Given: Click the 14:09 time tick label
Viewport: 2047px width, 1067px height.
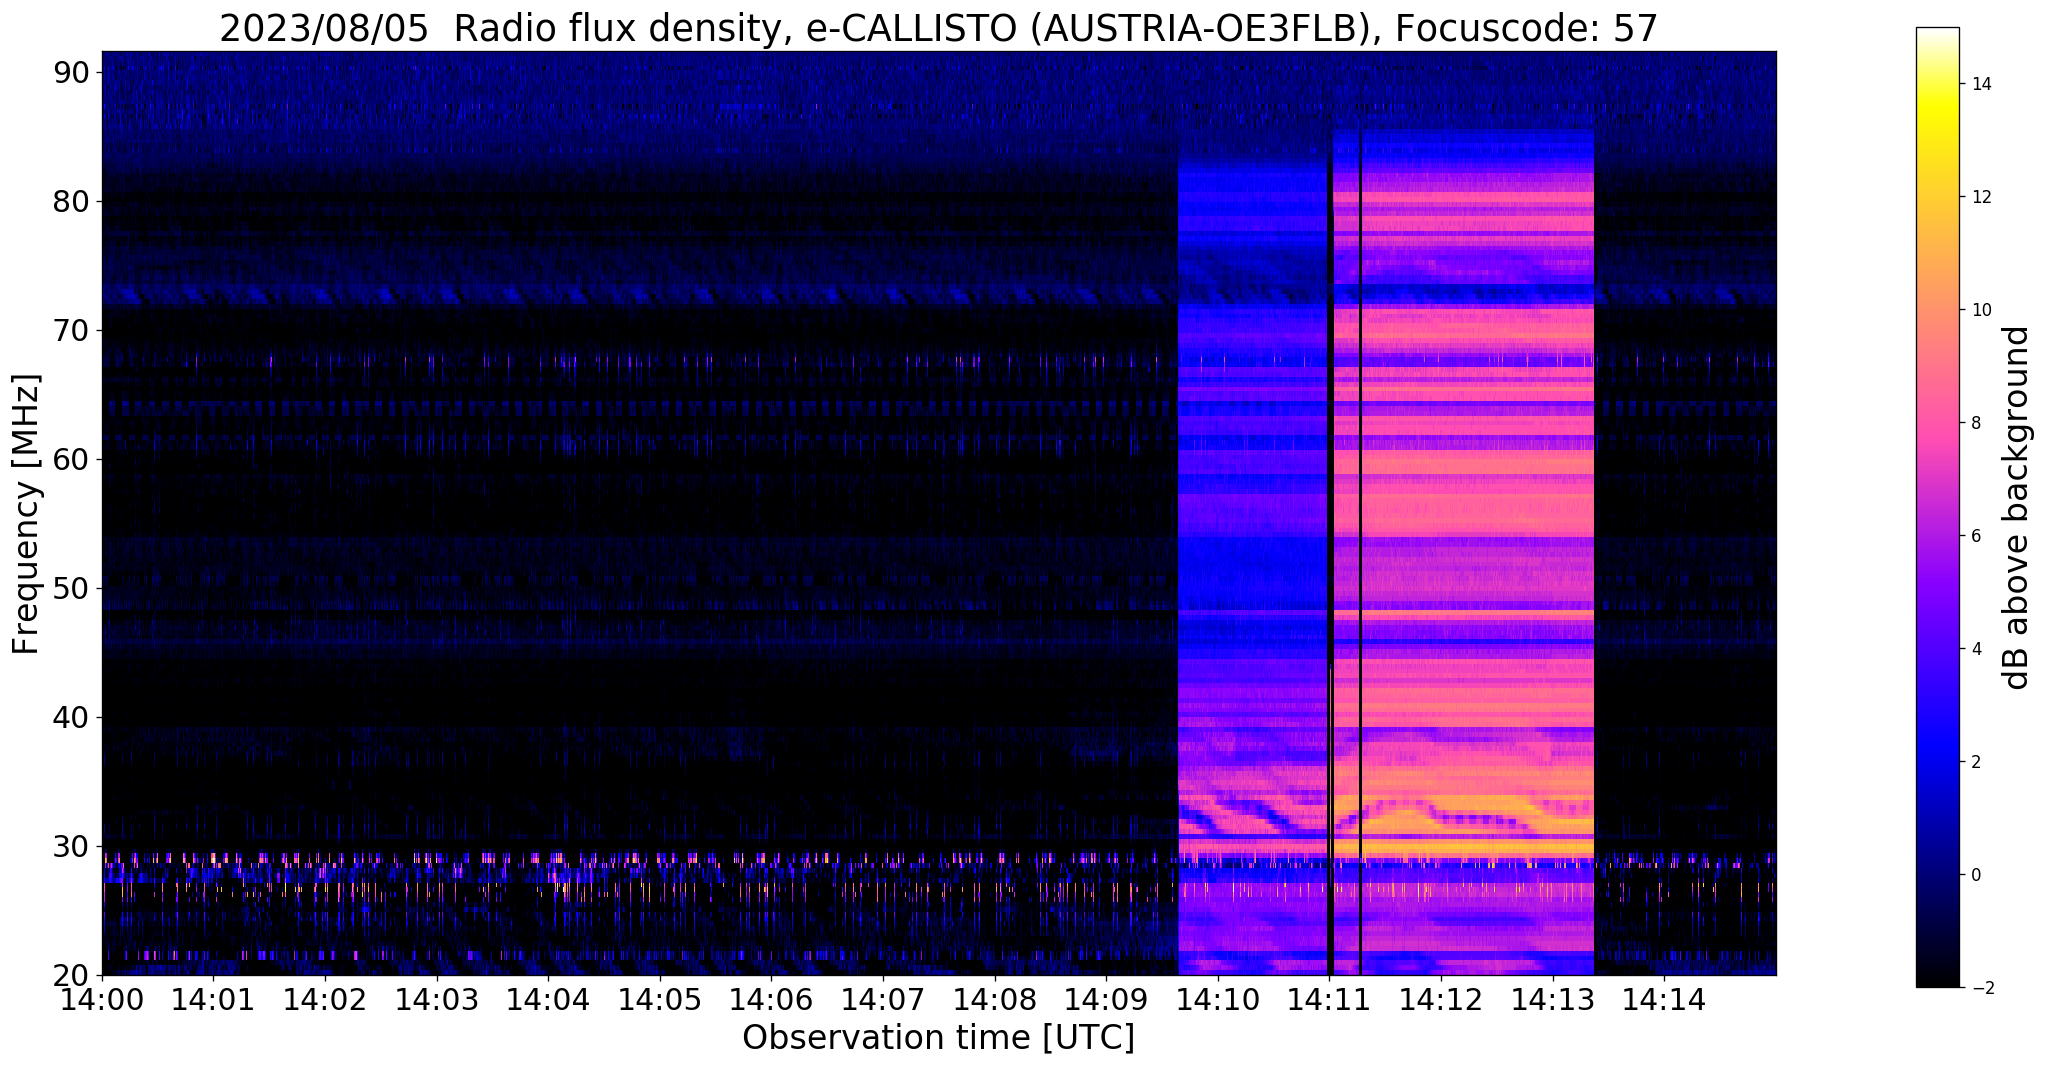Looking at the screenshot, I should click(x=1106, y=999).
